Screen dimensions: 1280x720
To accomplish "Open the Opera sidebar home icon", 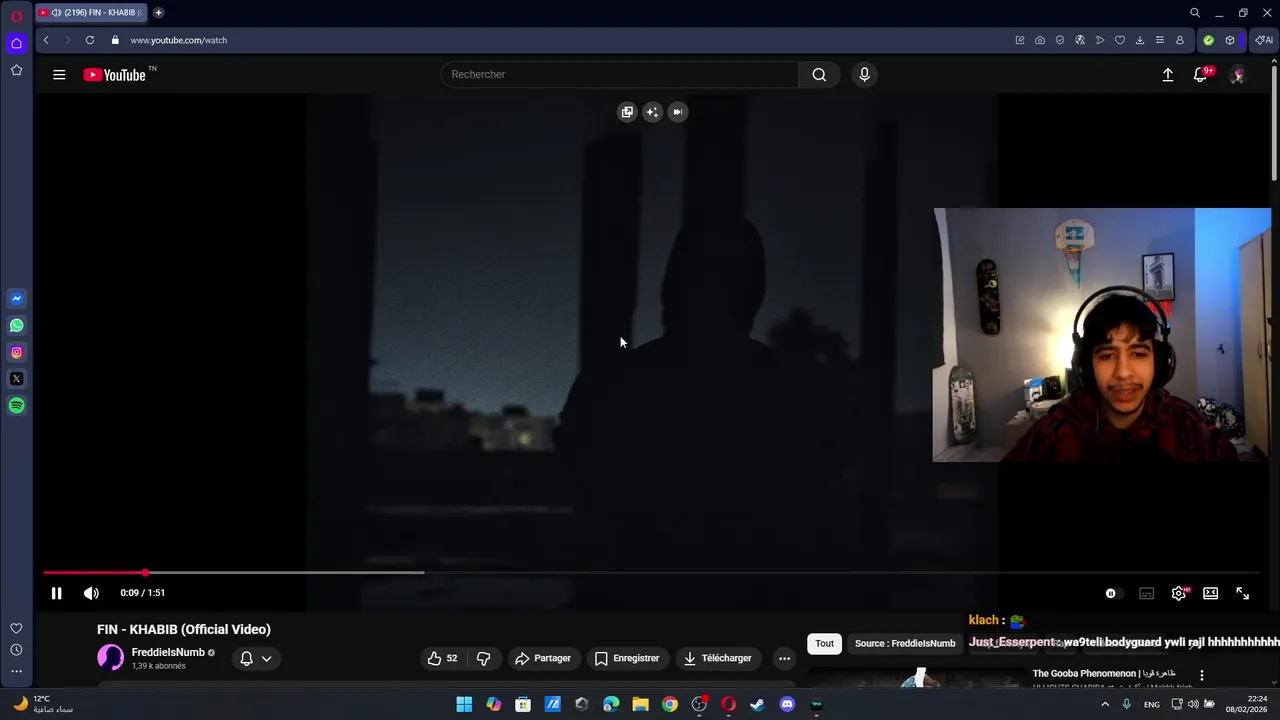I will [16, 43].
